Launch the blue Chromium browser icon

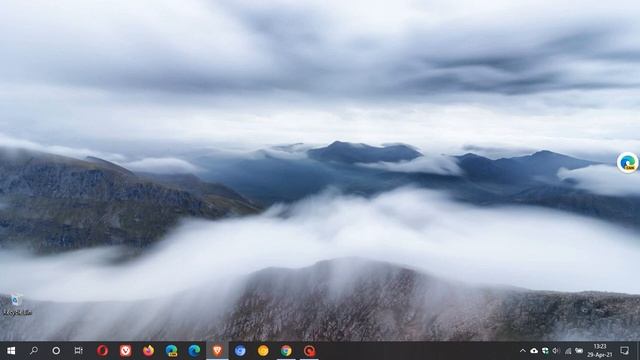point(240,351)
